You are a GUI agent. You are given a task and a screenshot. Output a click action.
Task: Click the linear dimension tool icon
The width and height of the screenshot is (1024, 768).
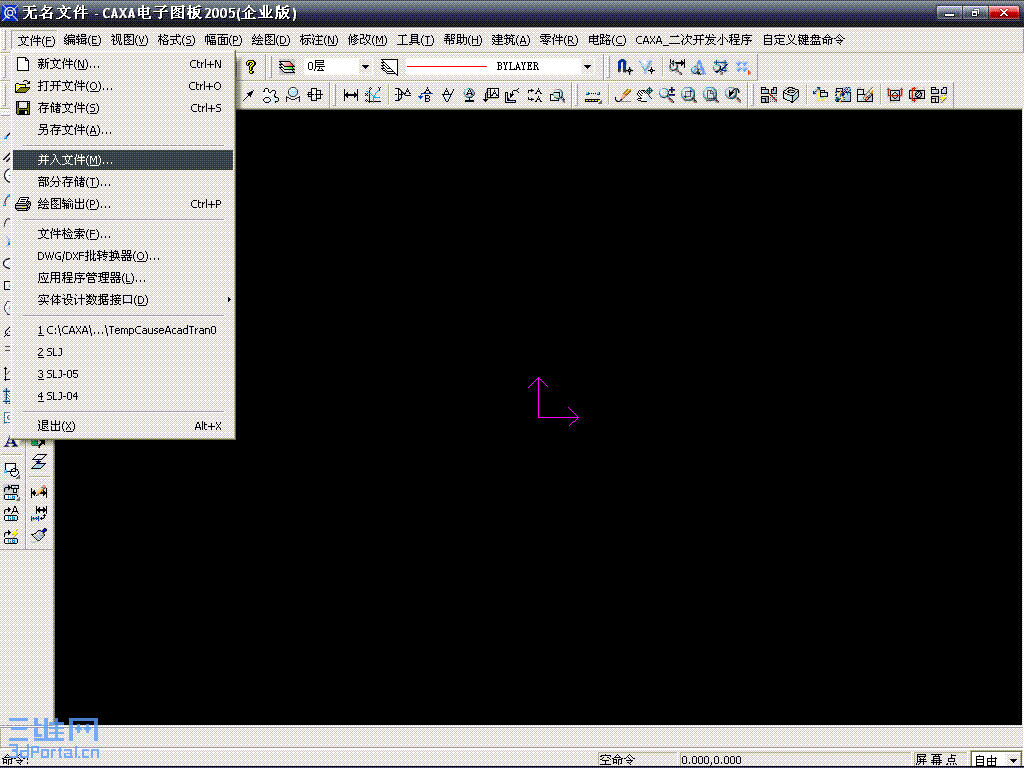[x=351, y=95]
